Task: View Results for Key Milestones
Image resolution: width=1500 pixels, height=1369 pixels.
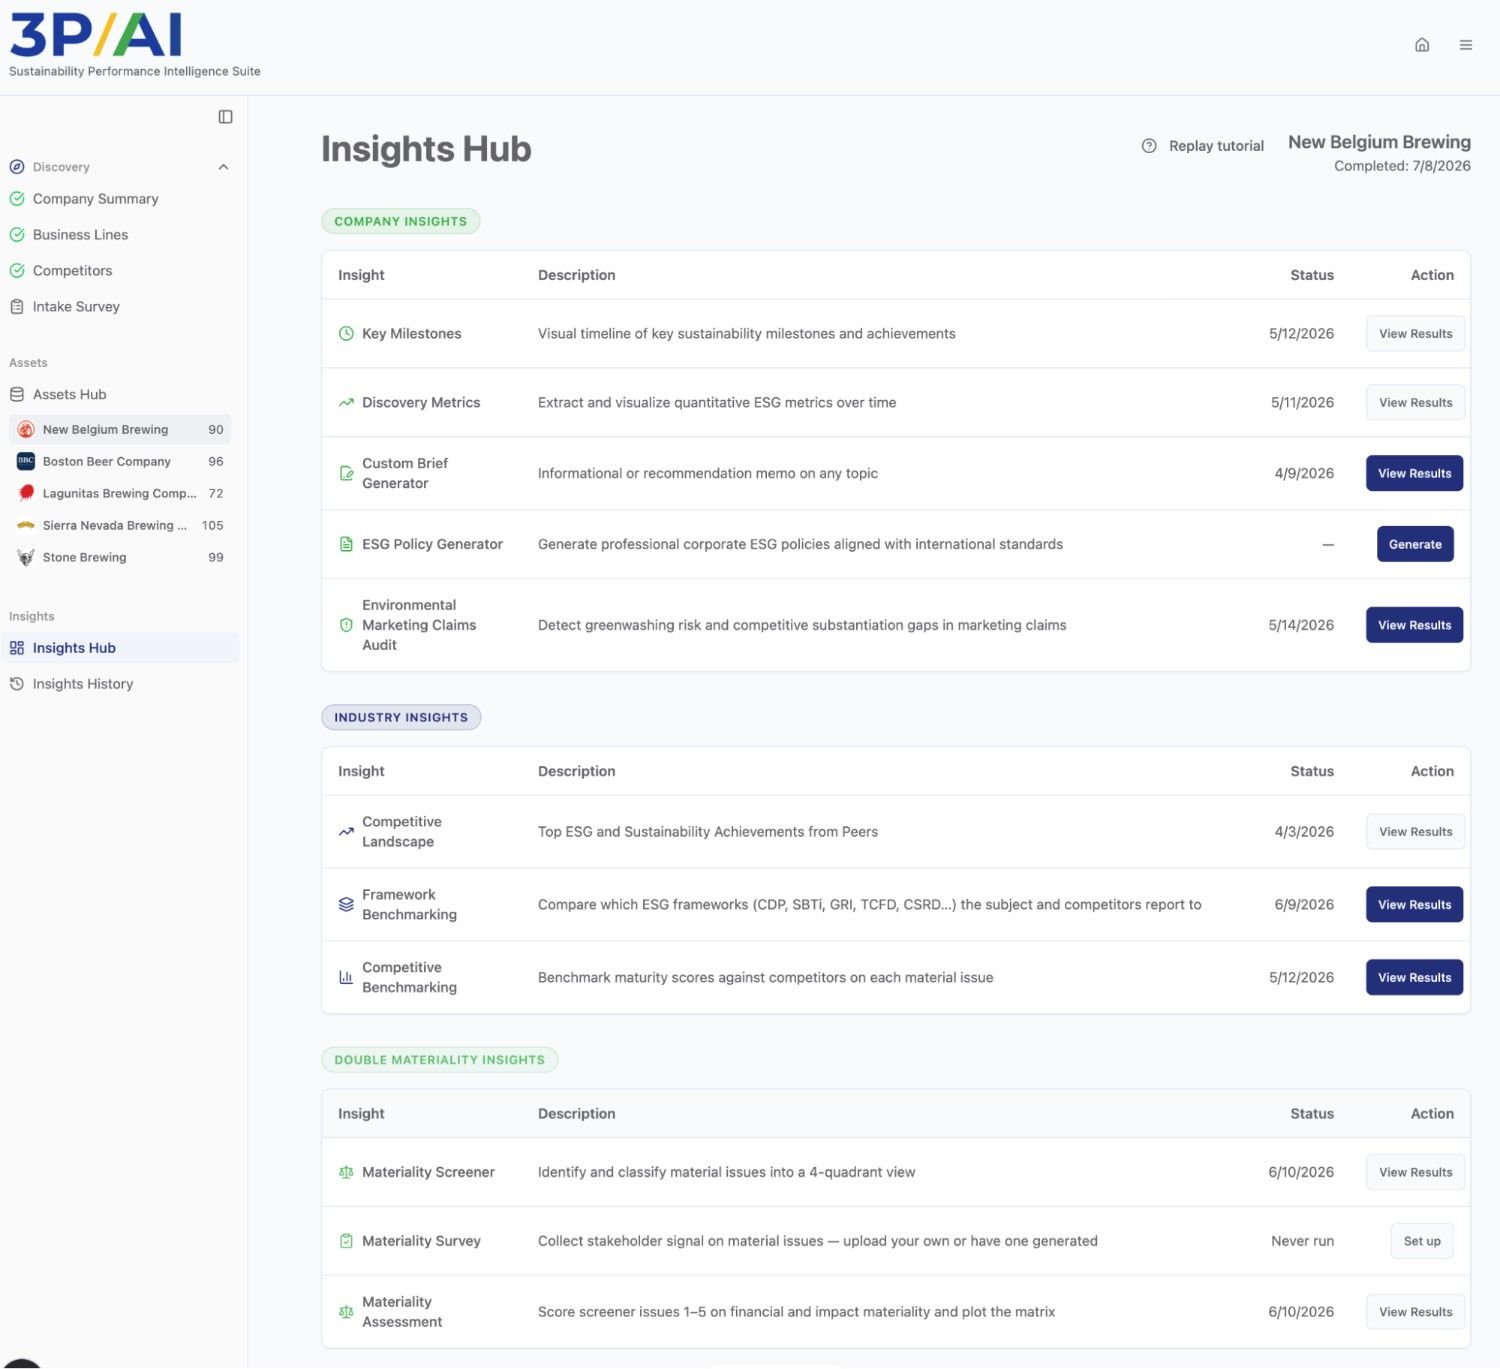Action: tap(1415, 334)
